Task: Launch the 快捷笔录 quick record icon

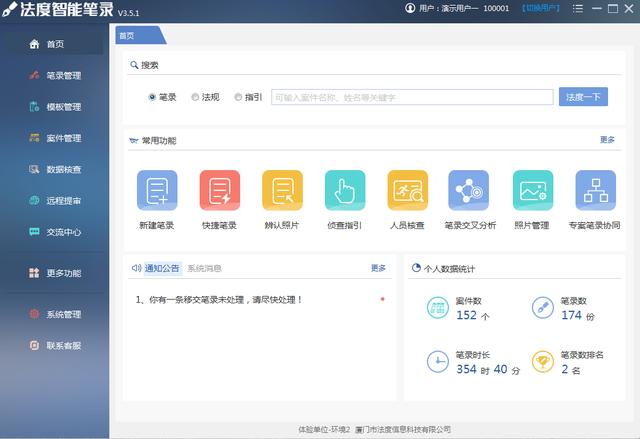Action: pyautogui.click(x=219, y=190)
